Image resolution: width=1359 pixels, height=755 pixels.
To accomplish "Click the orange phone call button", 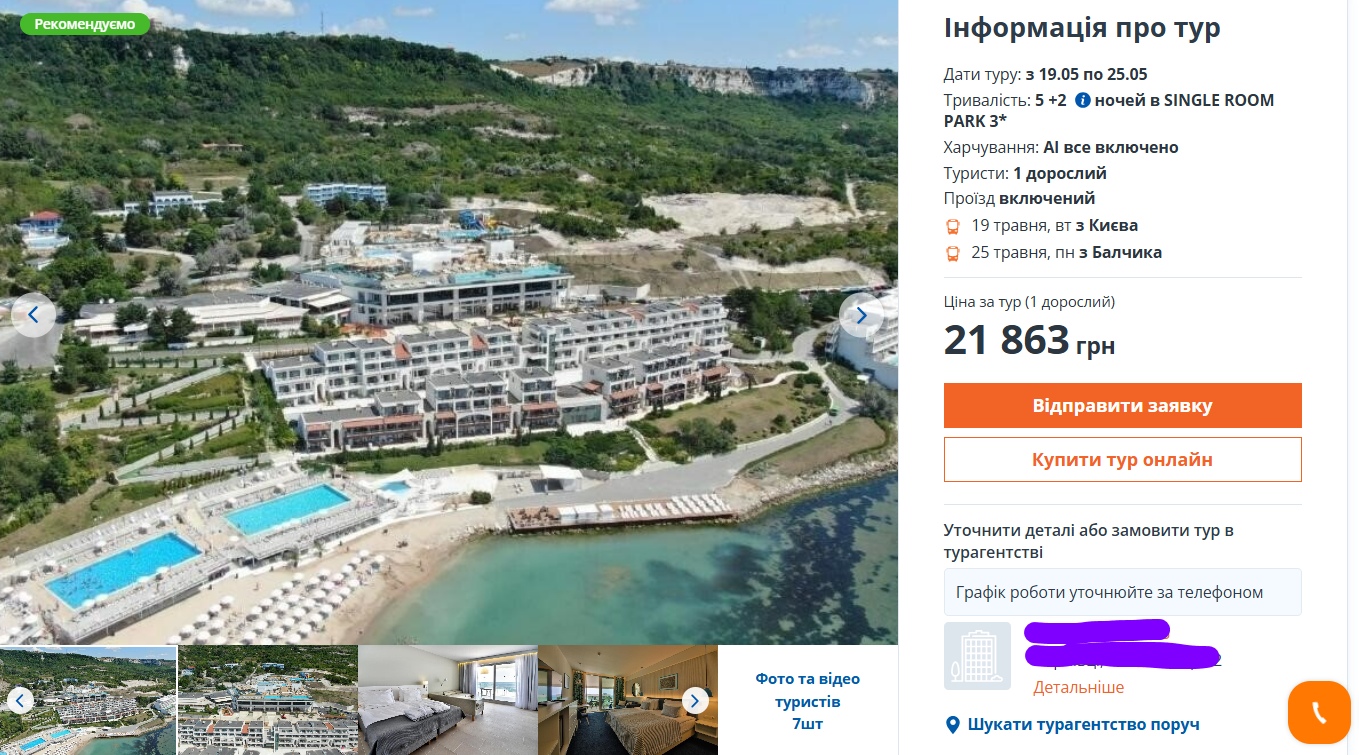I will coord(1318,712).
